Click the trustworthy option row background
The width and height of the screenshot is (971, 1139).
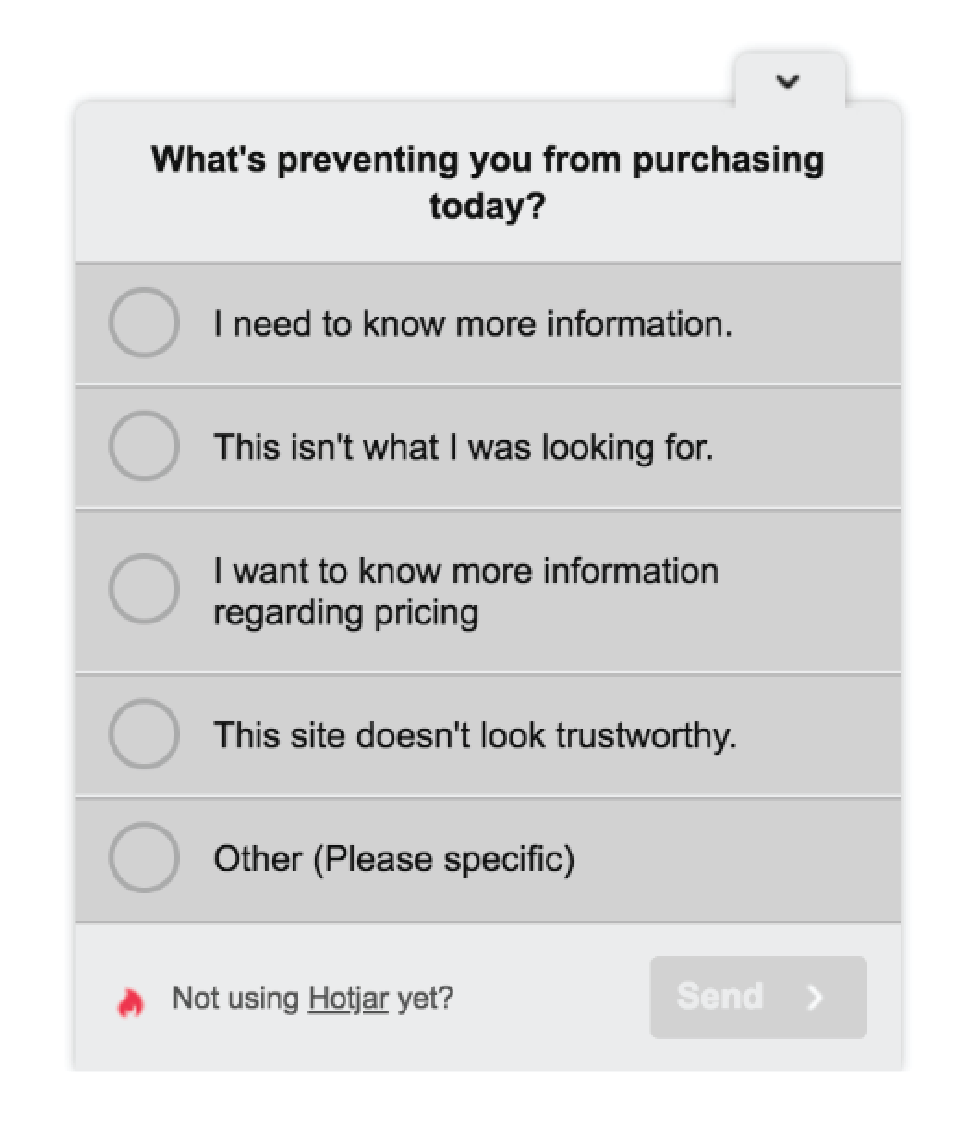pos(488,735)
